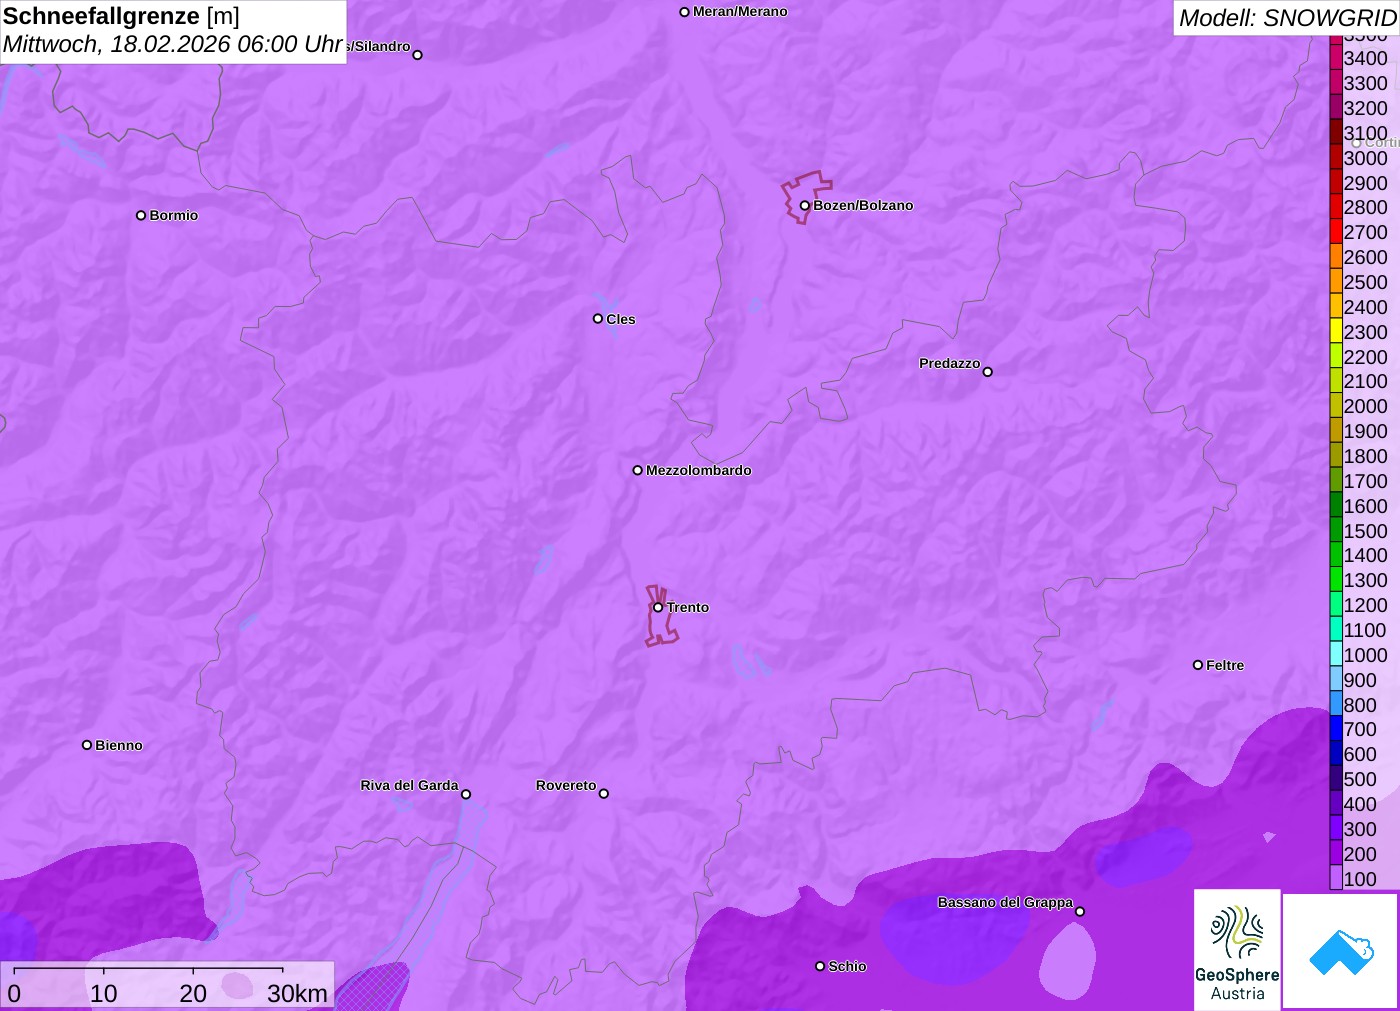
Task: Click the Schio map marker
Action: [x=820, y=966]
